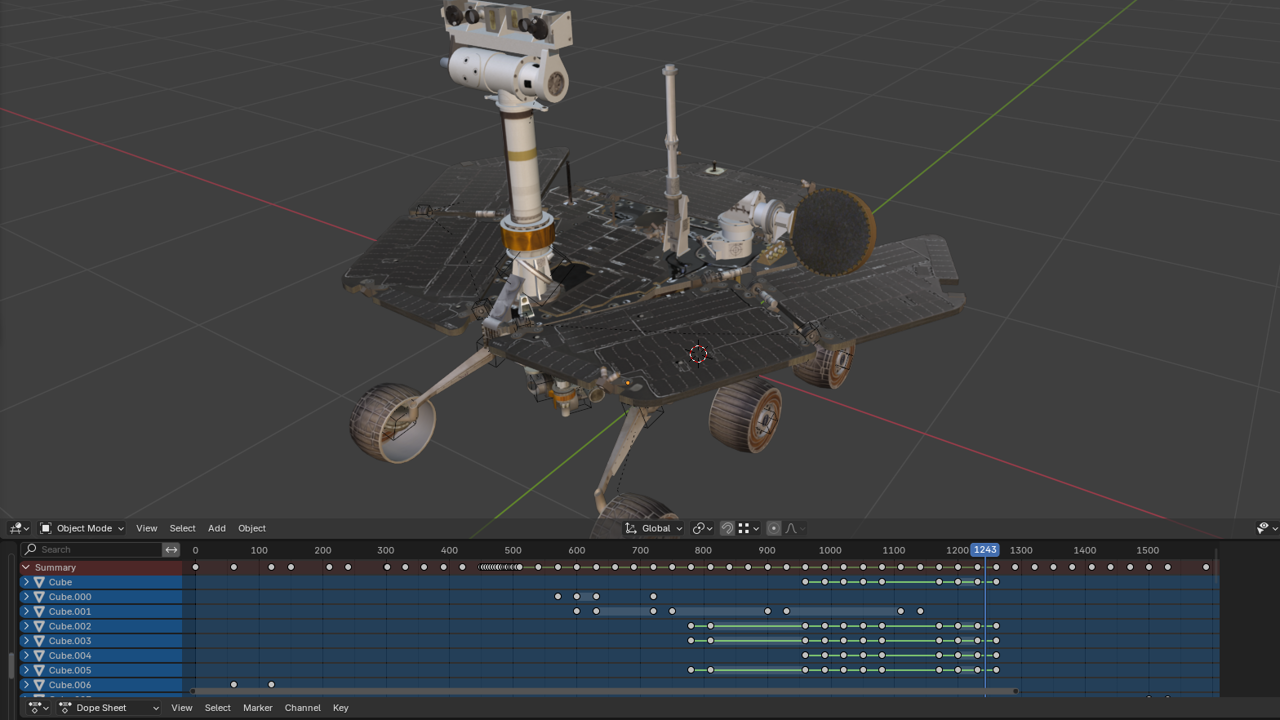The height and width of the screenshot is (720, 1280).
Task: Click the Cube.004 mesh triangle icon
Action: click(x=39, y=655)
